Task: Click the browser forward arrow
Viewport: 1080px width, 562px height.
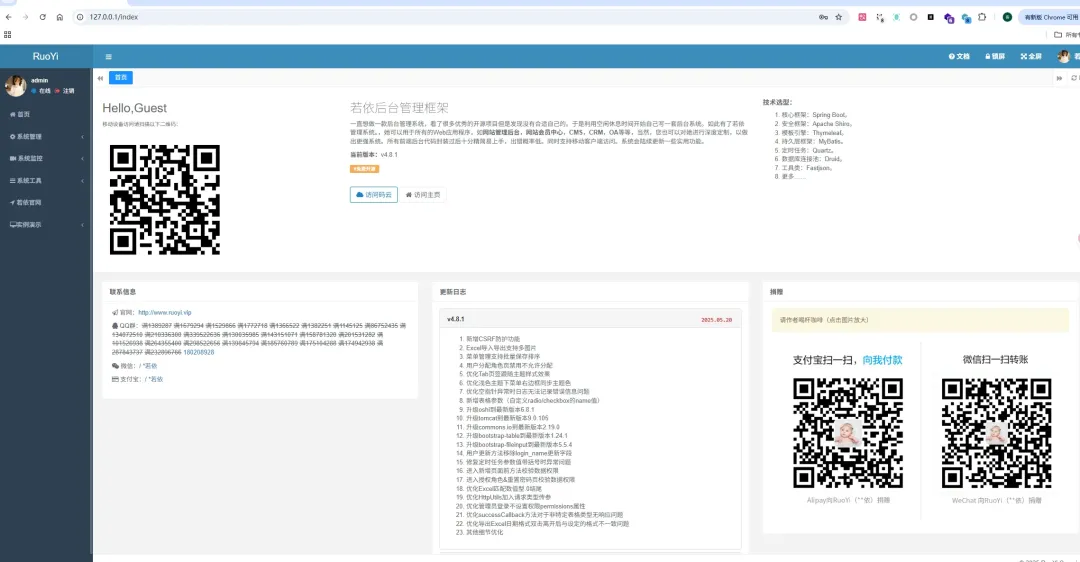Action: 25,17
